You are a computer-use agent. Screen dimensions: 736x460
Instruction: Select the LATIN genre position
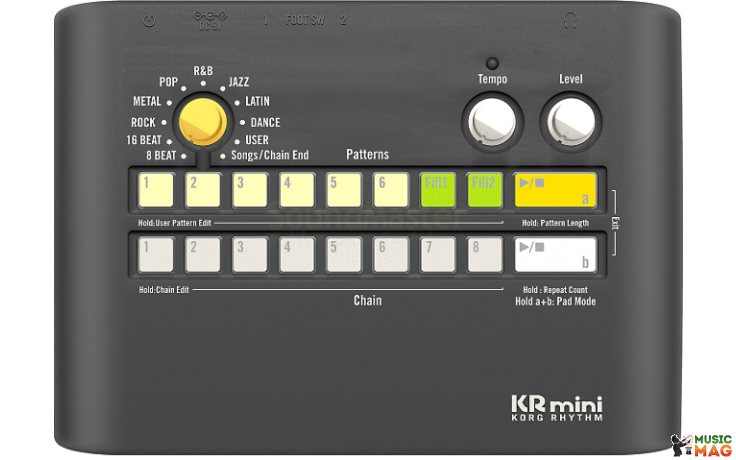click(x=258, y=101)
